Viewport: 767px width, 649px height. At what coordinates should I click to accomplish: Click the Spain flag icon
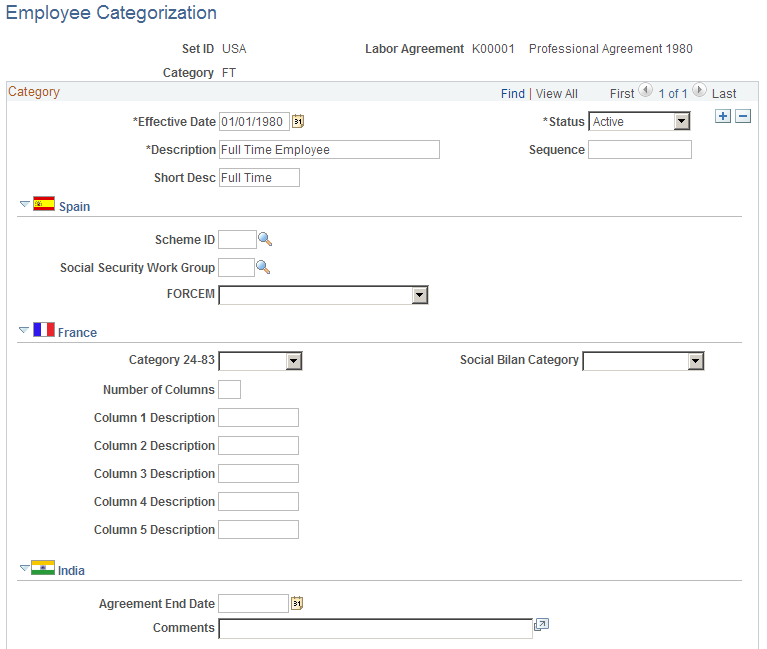pos(44,203)
